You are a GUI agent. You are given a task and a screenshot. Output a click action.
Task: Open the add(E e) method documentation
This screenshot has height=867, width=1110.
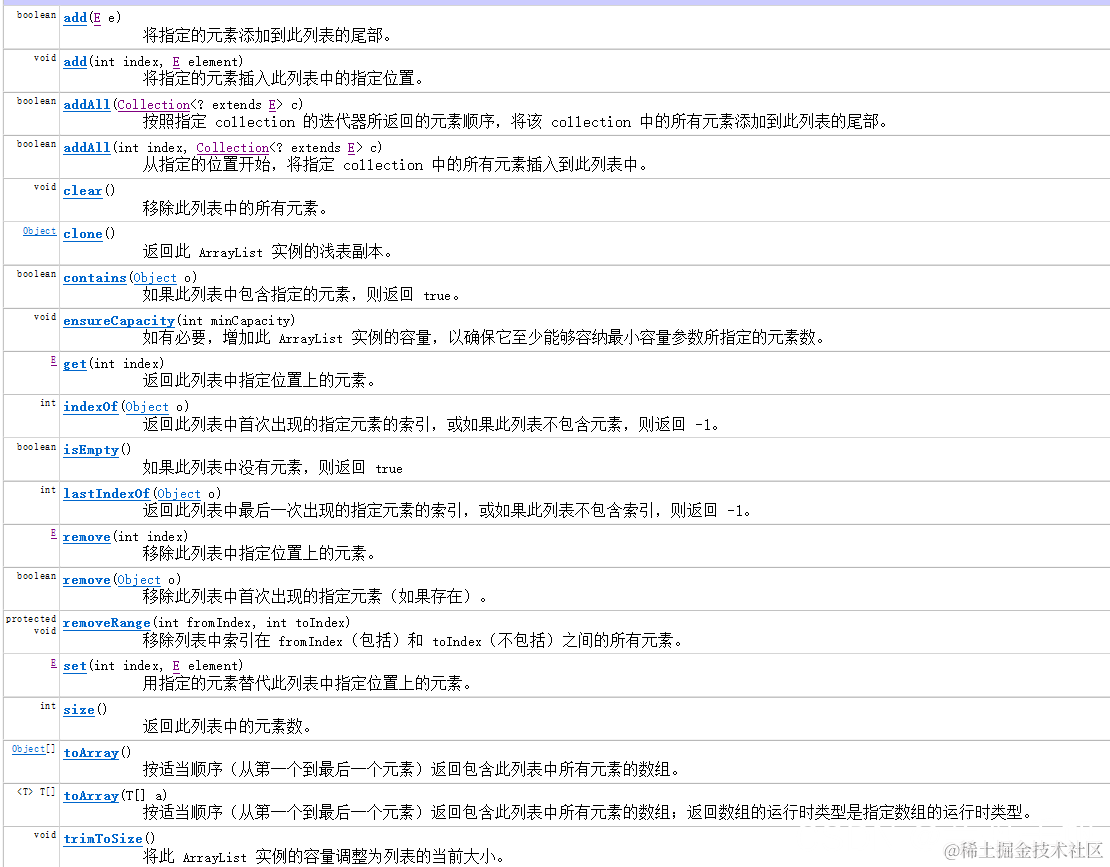pyautogui.click(x=74, y=17)
